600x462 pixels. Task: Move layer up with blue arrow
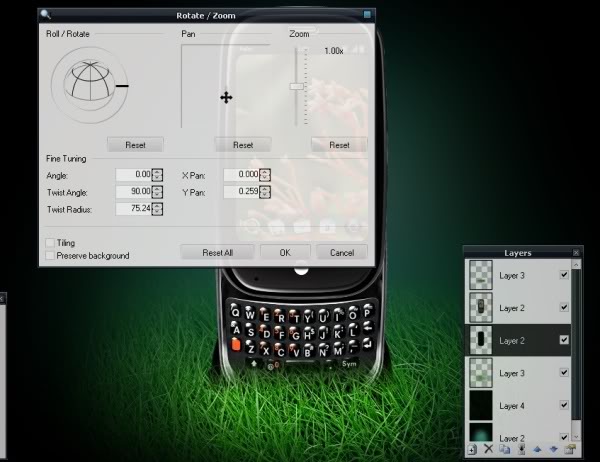tap(537, 449)
